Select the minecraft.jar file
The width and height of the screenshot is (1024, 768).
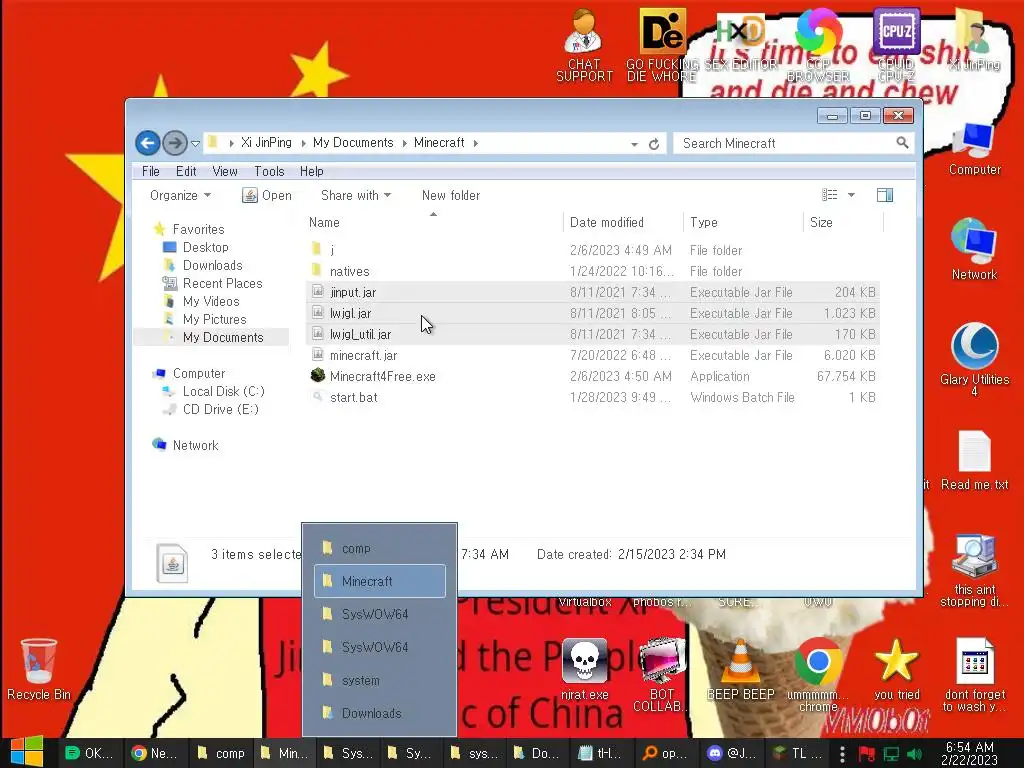(592, 355)
